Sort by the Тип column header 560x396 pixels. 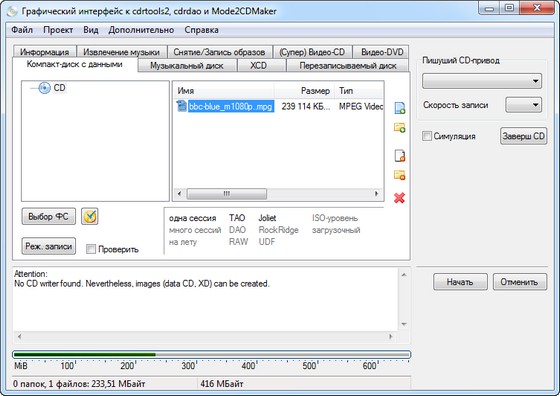pyautogui.click(x=359, y=91)
